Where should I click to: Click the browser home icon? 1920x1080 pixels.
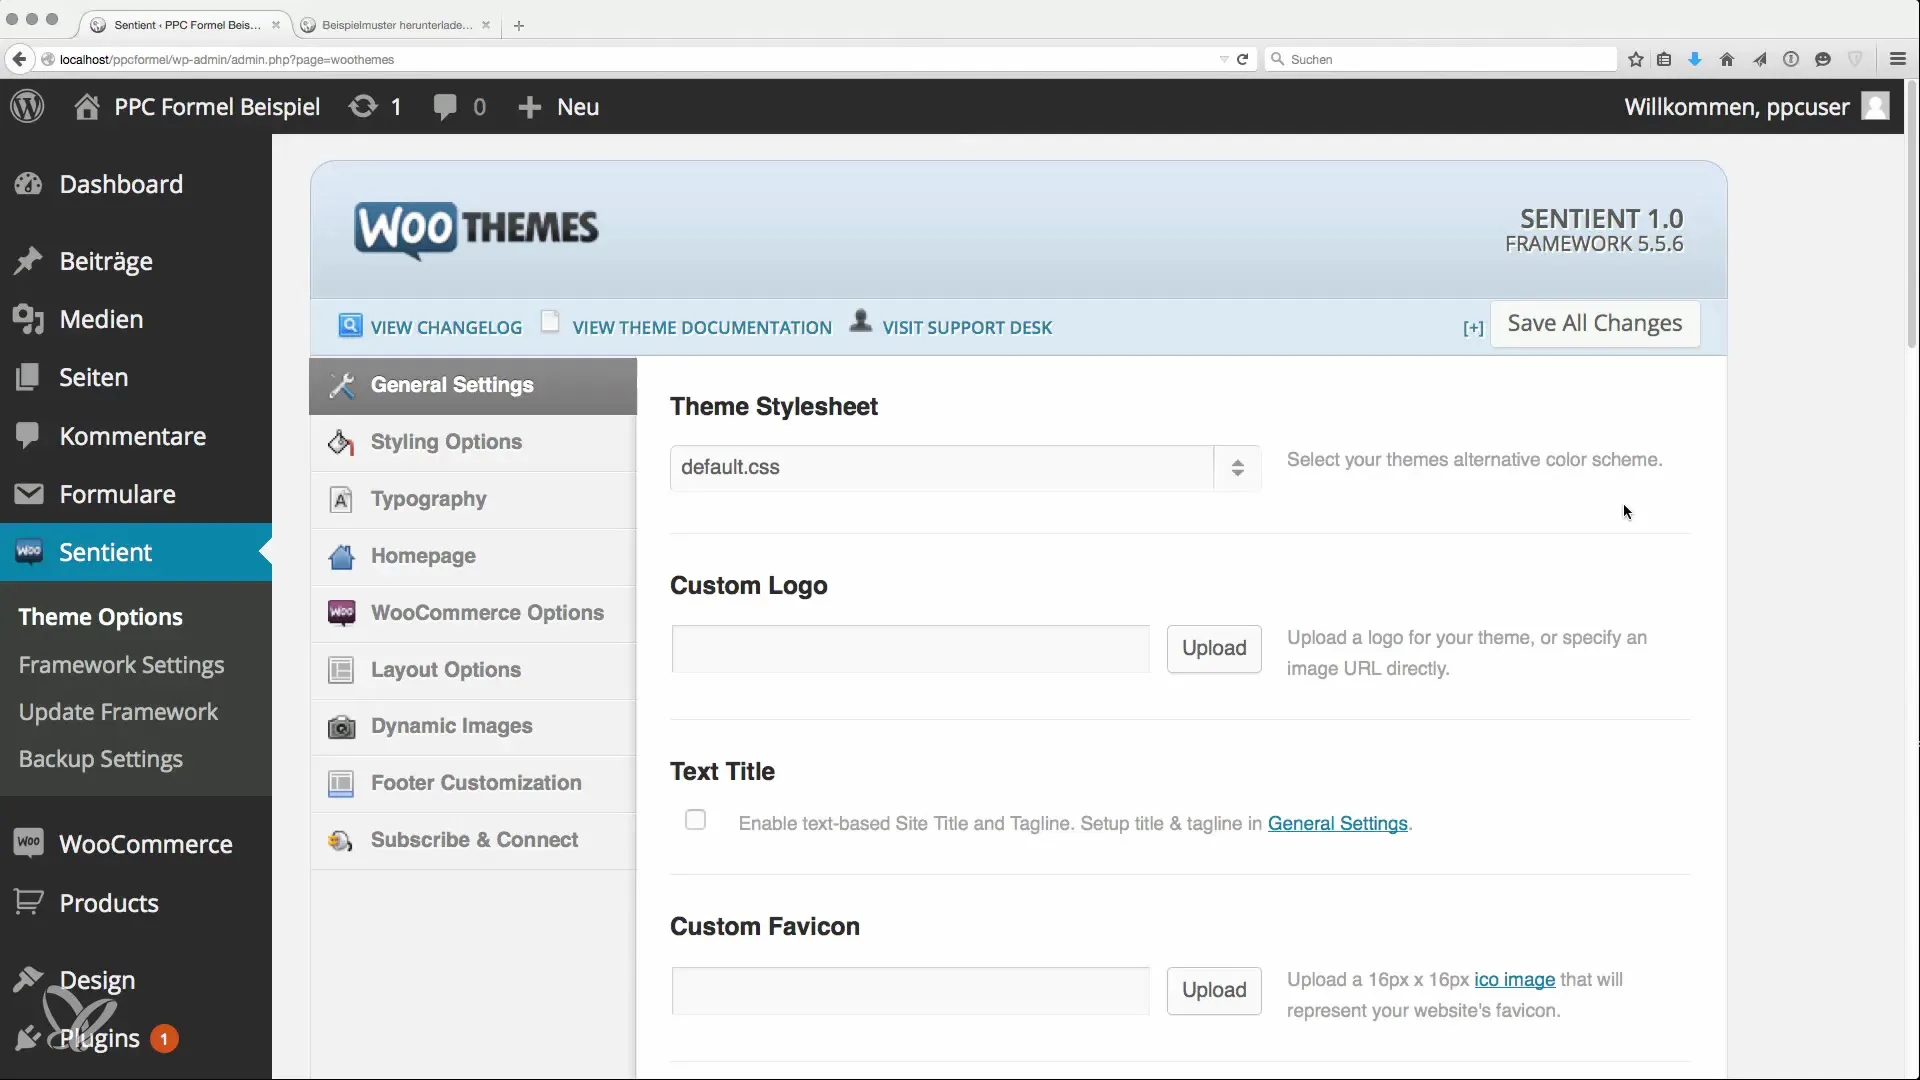(1727, 59)
